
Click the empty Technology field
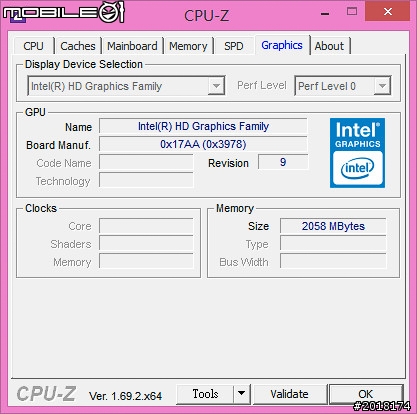coord(146,181)
